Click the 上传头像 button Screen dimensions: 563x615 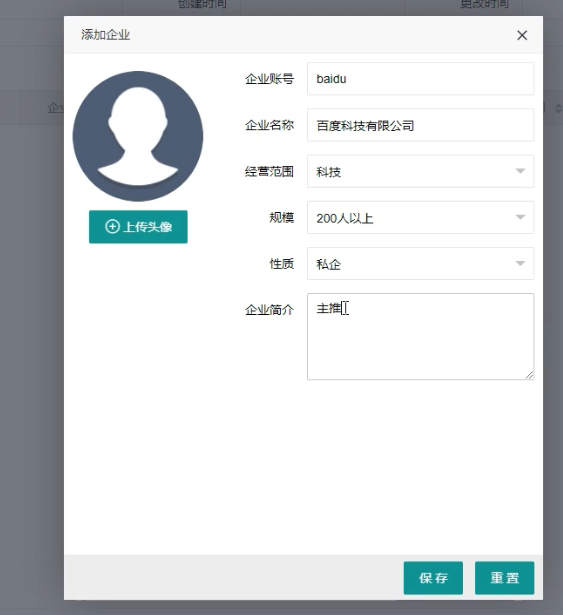point(138,227)
